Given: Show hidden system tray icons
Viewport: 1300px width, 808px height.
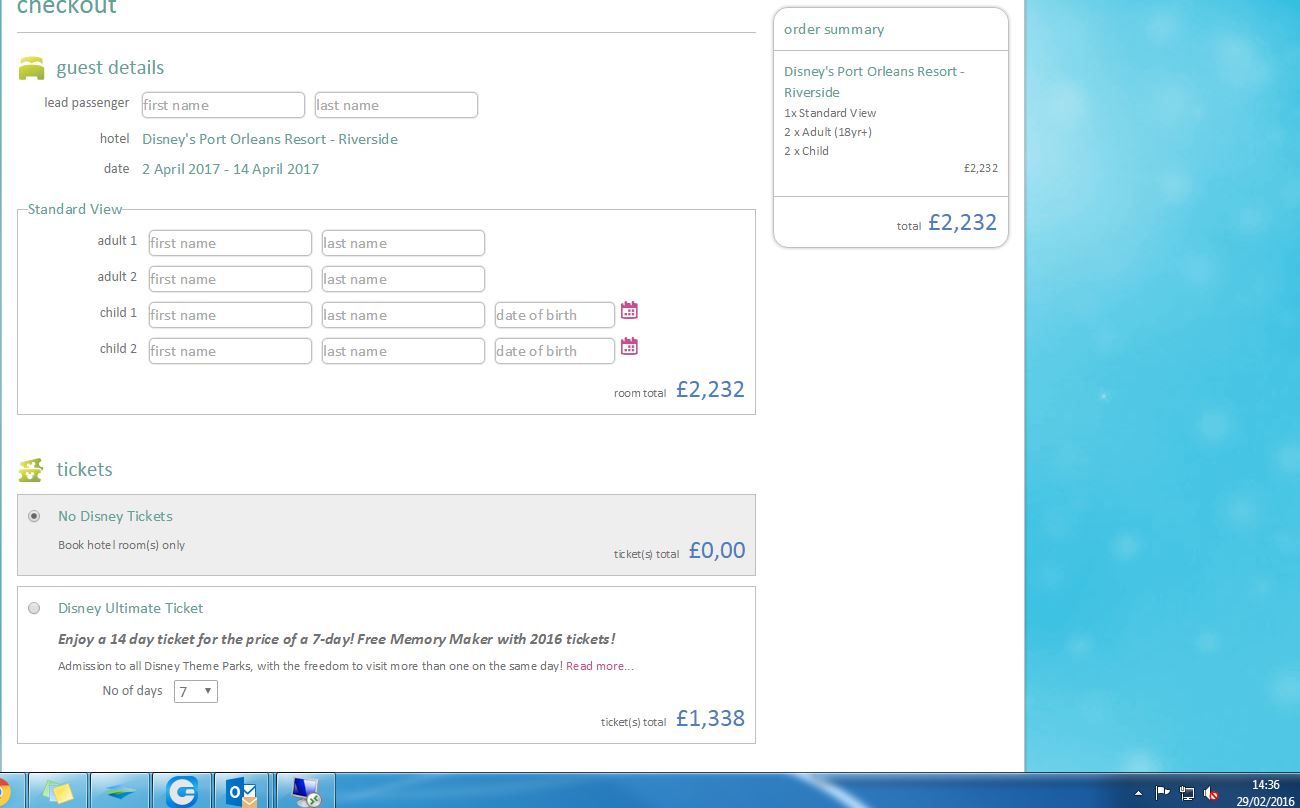Looking at the screenshot, I should tap(1138, 793).
